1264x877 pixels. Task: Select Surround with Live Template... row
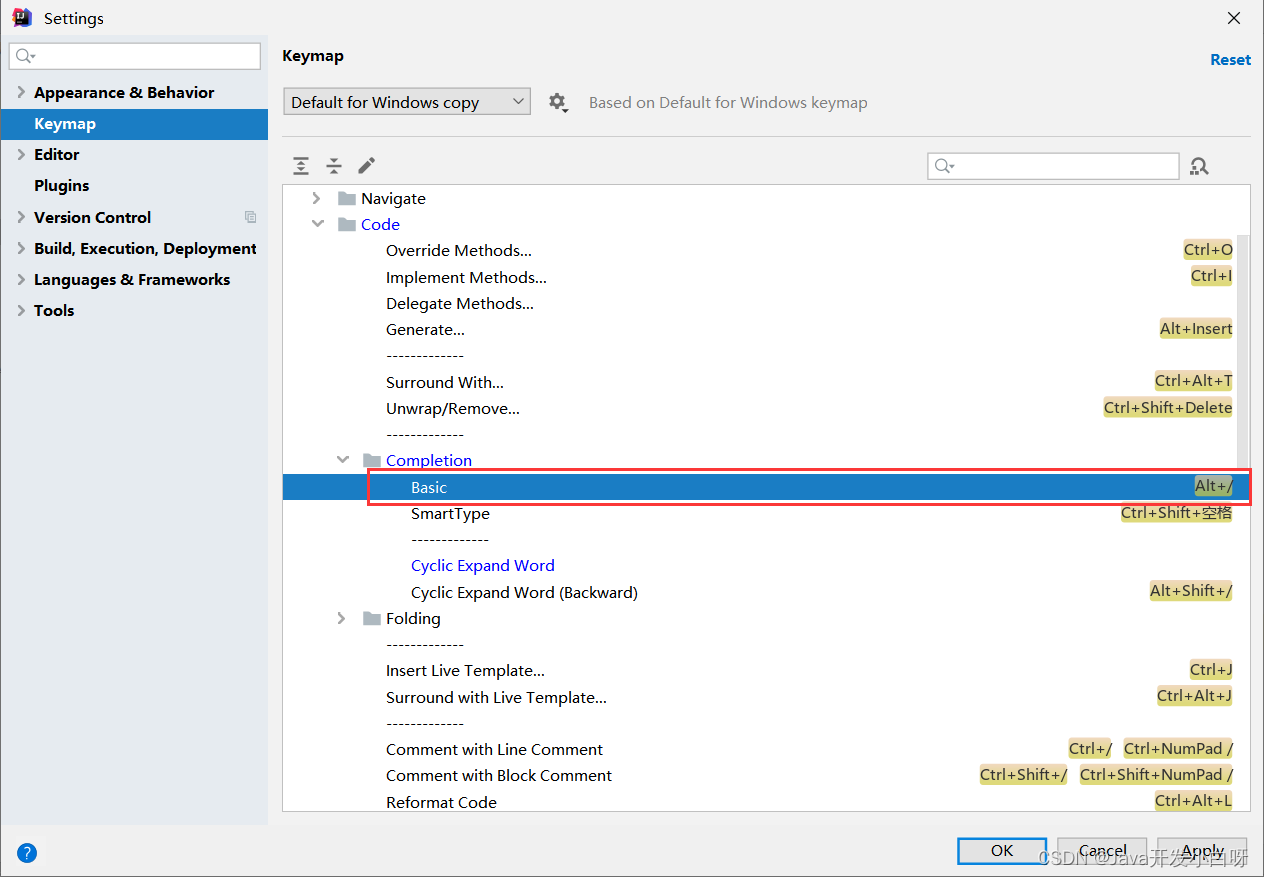pos(766,697)
